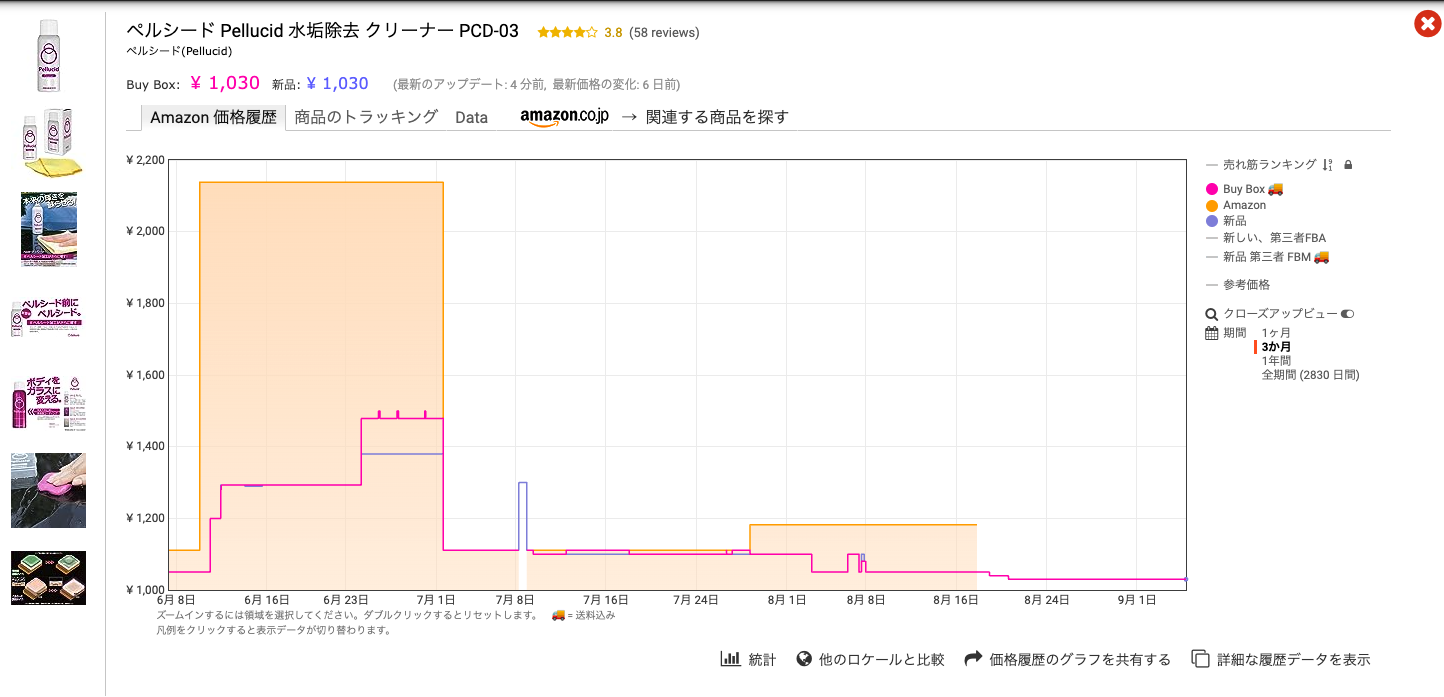Click the 新品 purple color dot
1444x697 pixels.
pos(1212,221)
